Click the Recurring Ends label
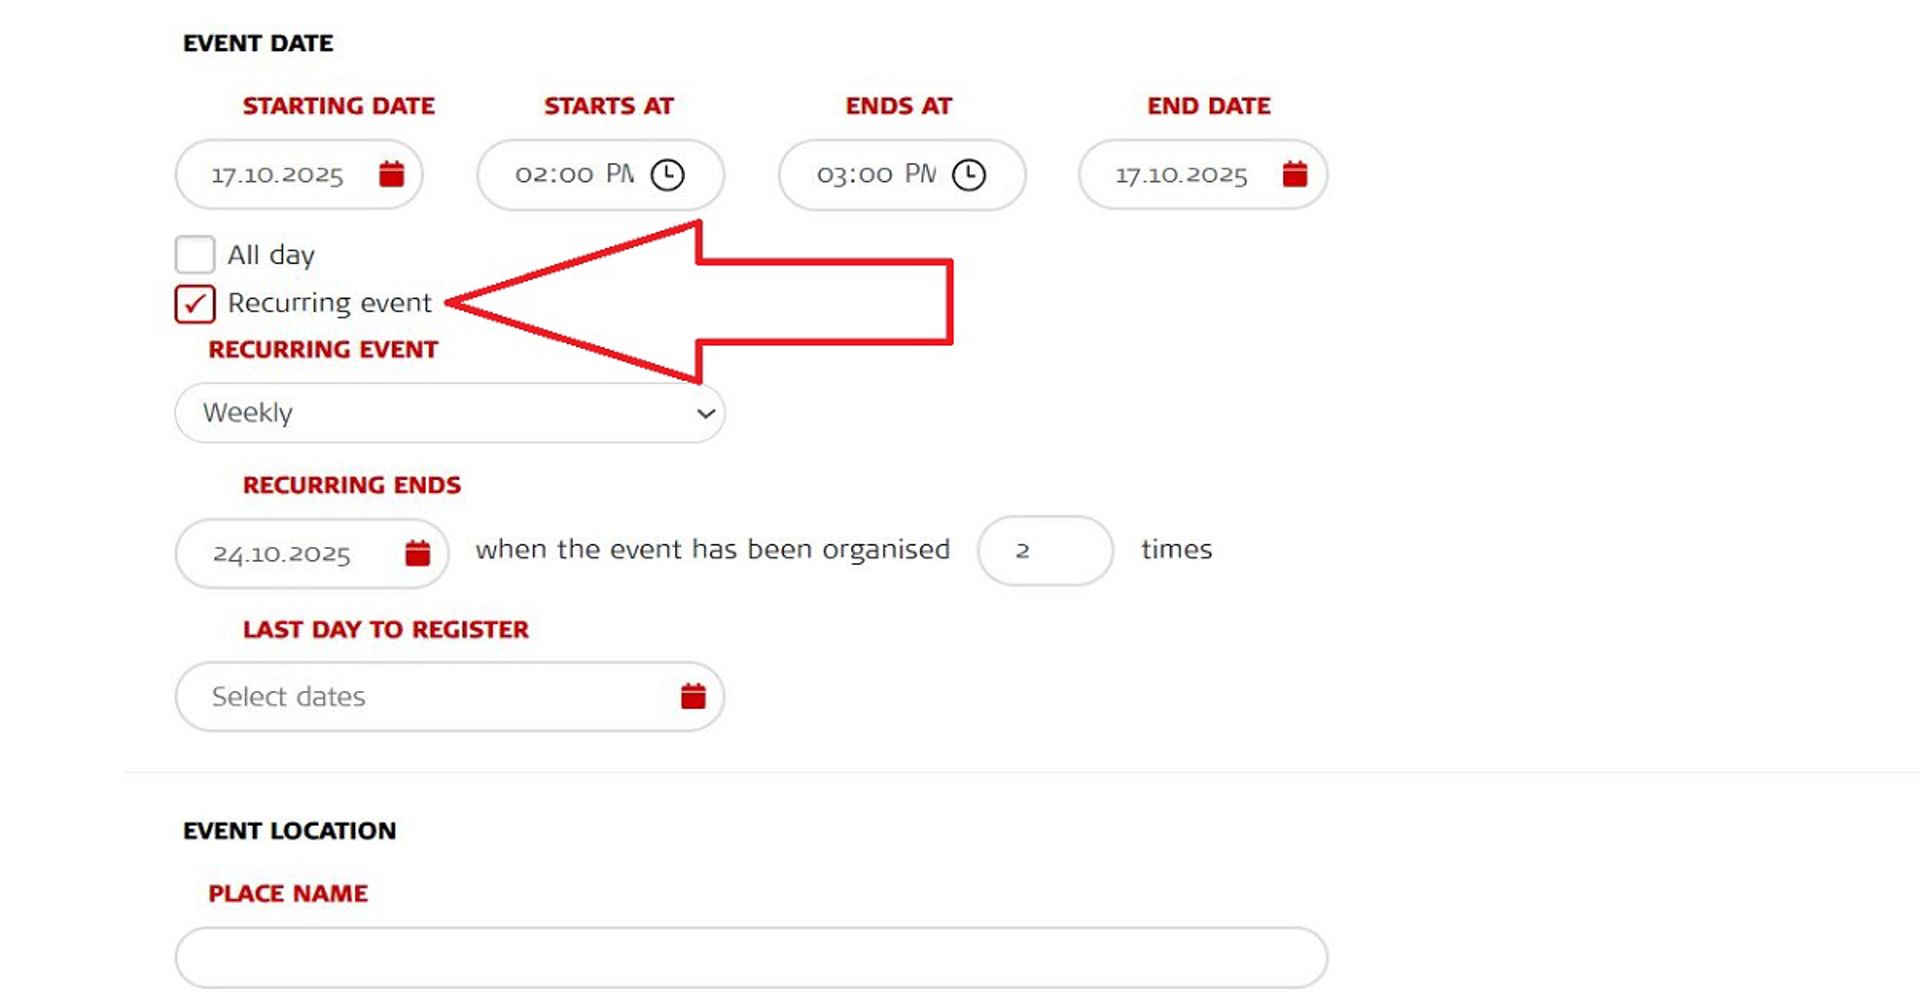This screenshot has height=1008, width=1920. click(351, 485)
